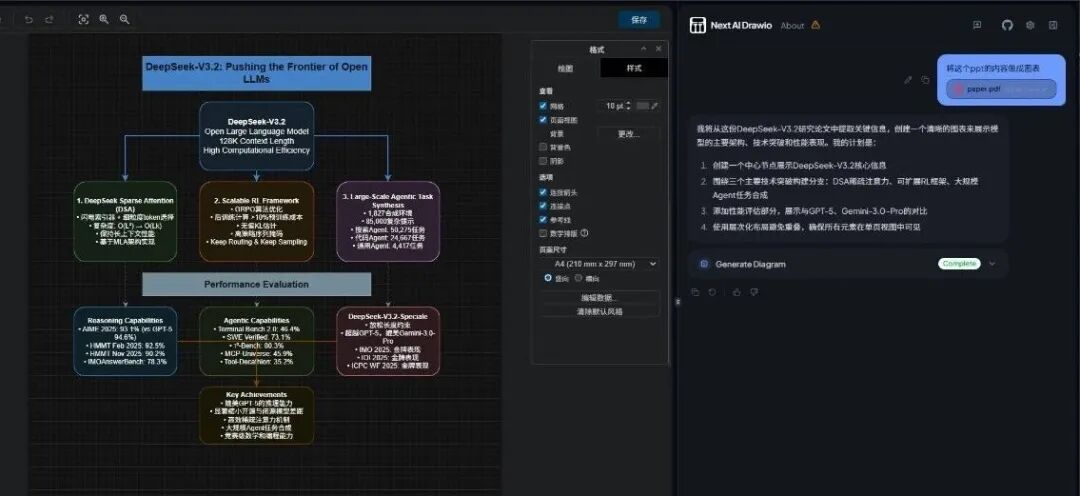This screenshot has height=496, width=1080.
Task: Click the grid color swatch
Action: pyautogui.click(x=643, y=106)
